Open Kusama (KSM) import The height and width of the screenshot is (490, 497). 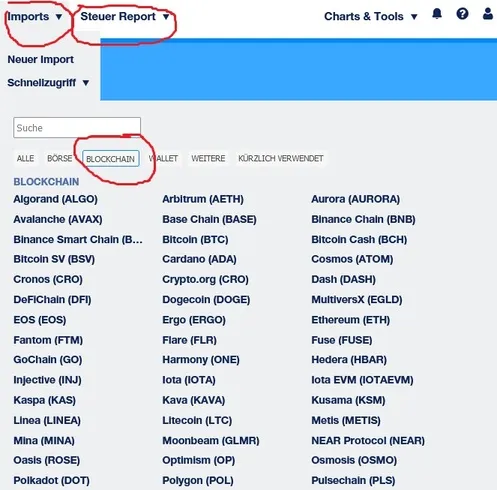point(348,400)
